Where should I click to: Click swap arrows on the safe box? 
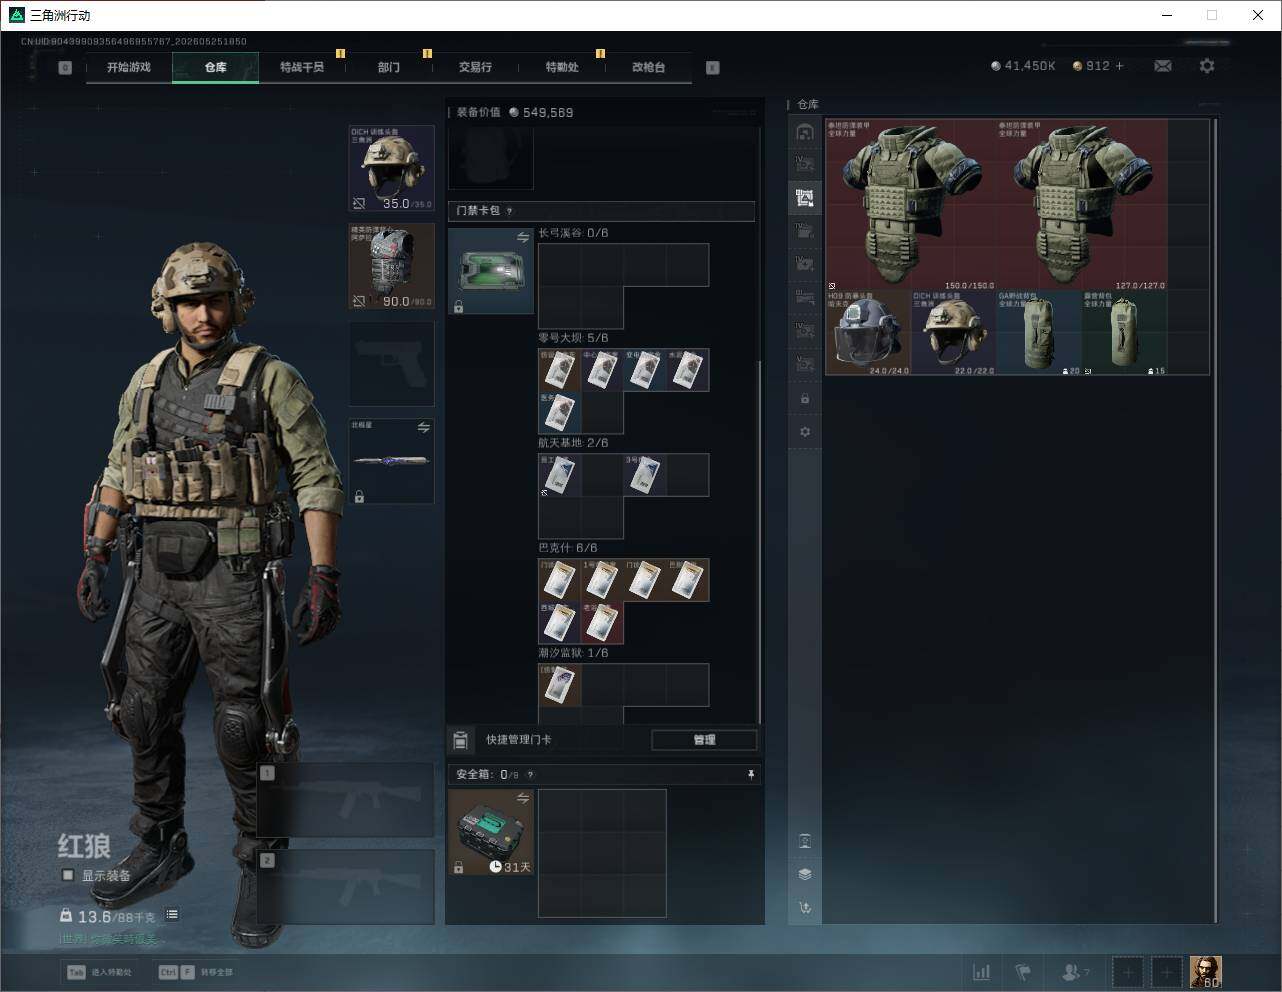(x=522, y=798)
